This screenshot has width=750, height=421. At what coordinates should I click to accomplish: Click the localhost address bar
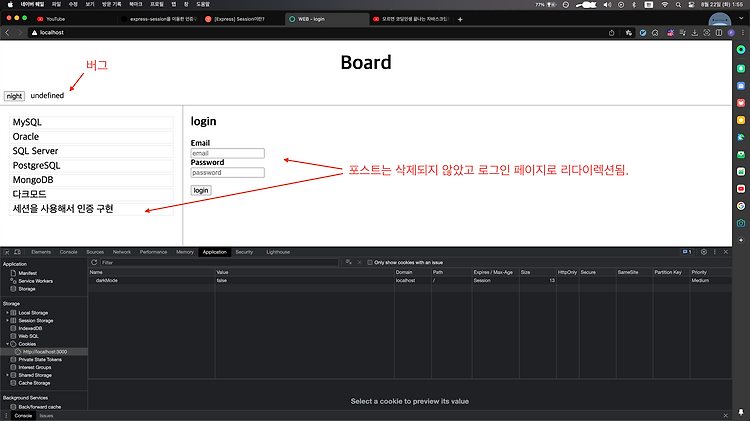(x=316, y=33)
